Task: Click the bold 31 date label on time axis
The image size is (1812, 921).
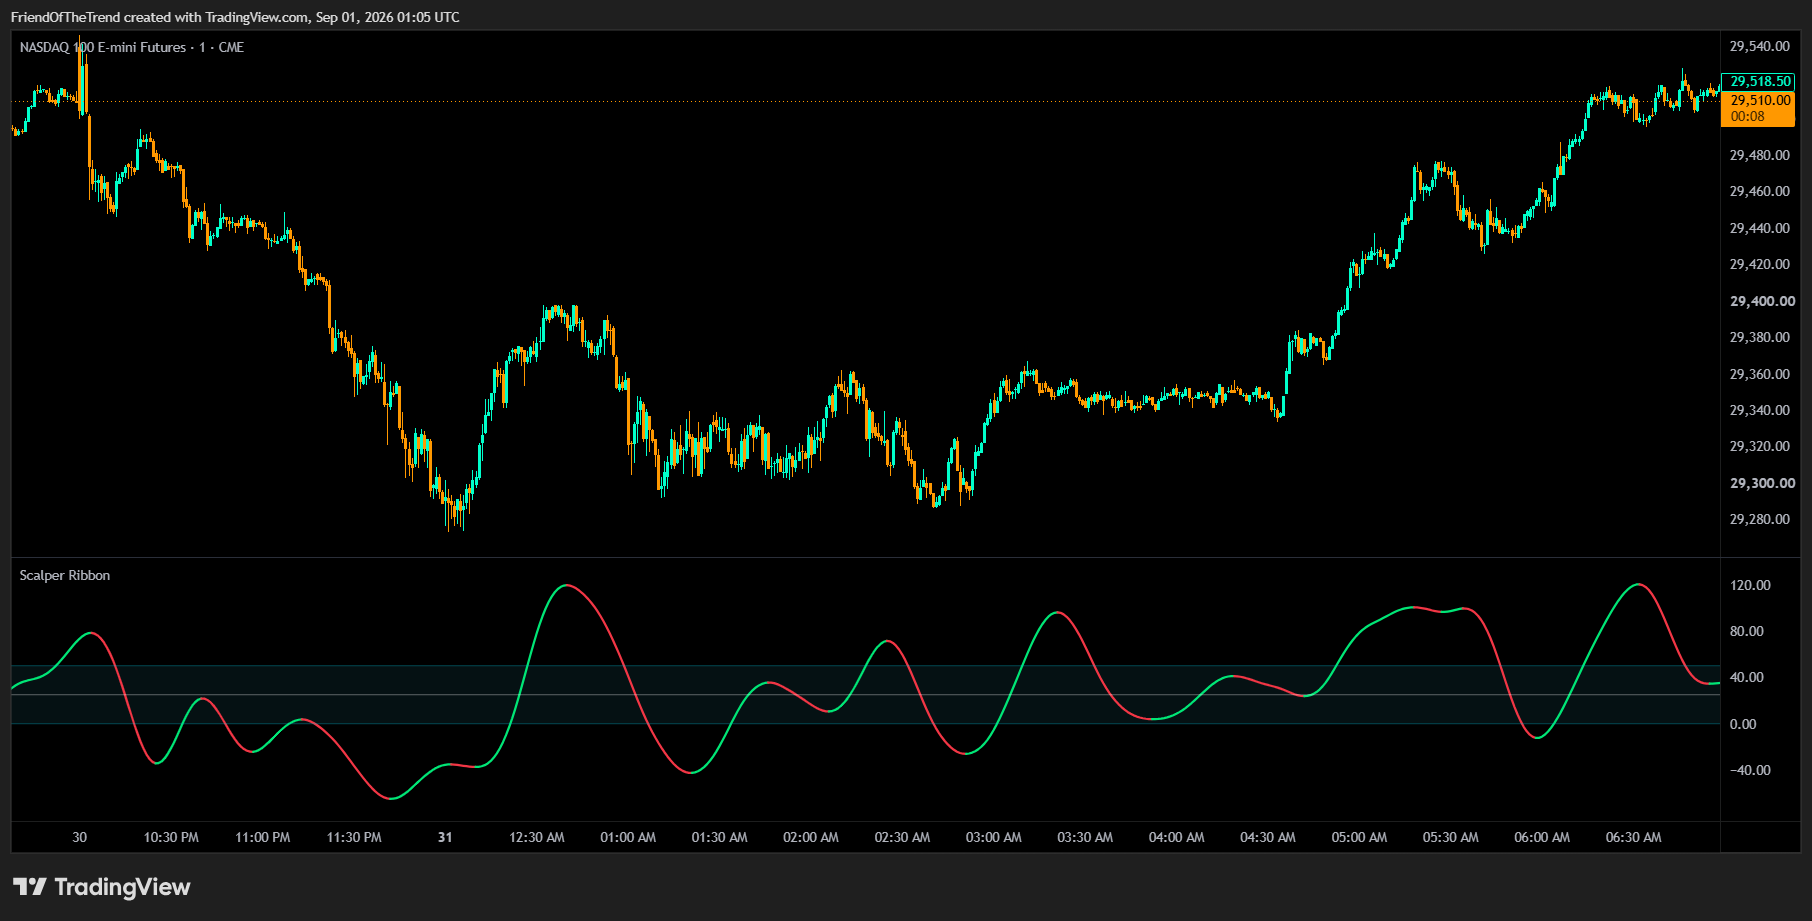Action: [445, 837]
